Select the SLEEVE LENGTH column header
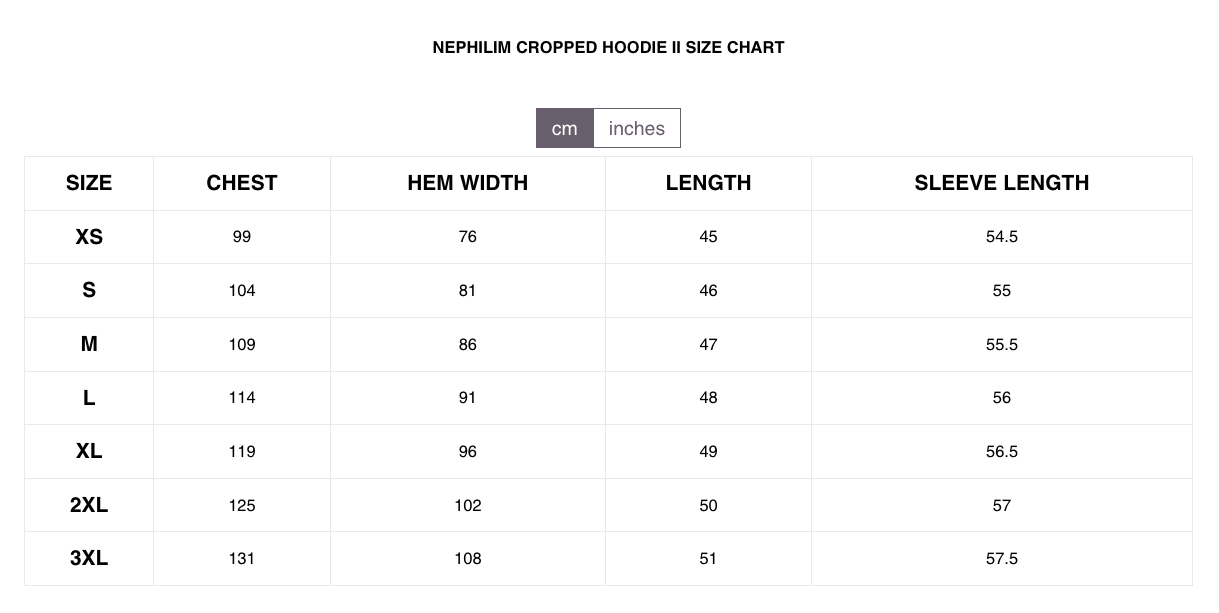This screenshot has width=1219, height=613. tap(1001, 183)
